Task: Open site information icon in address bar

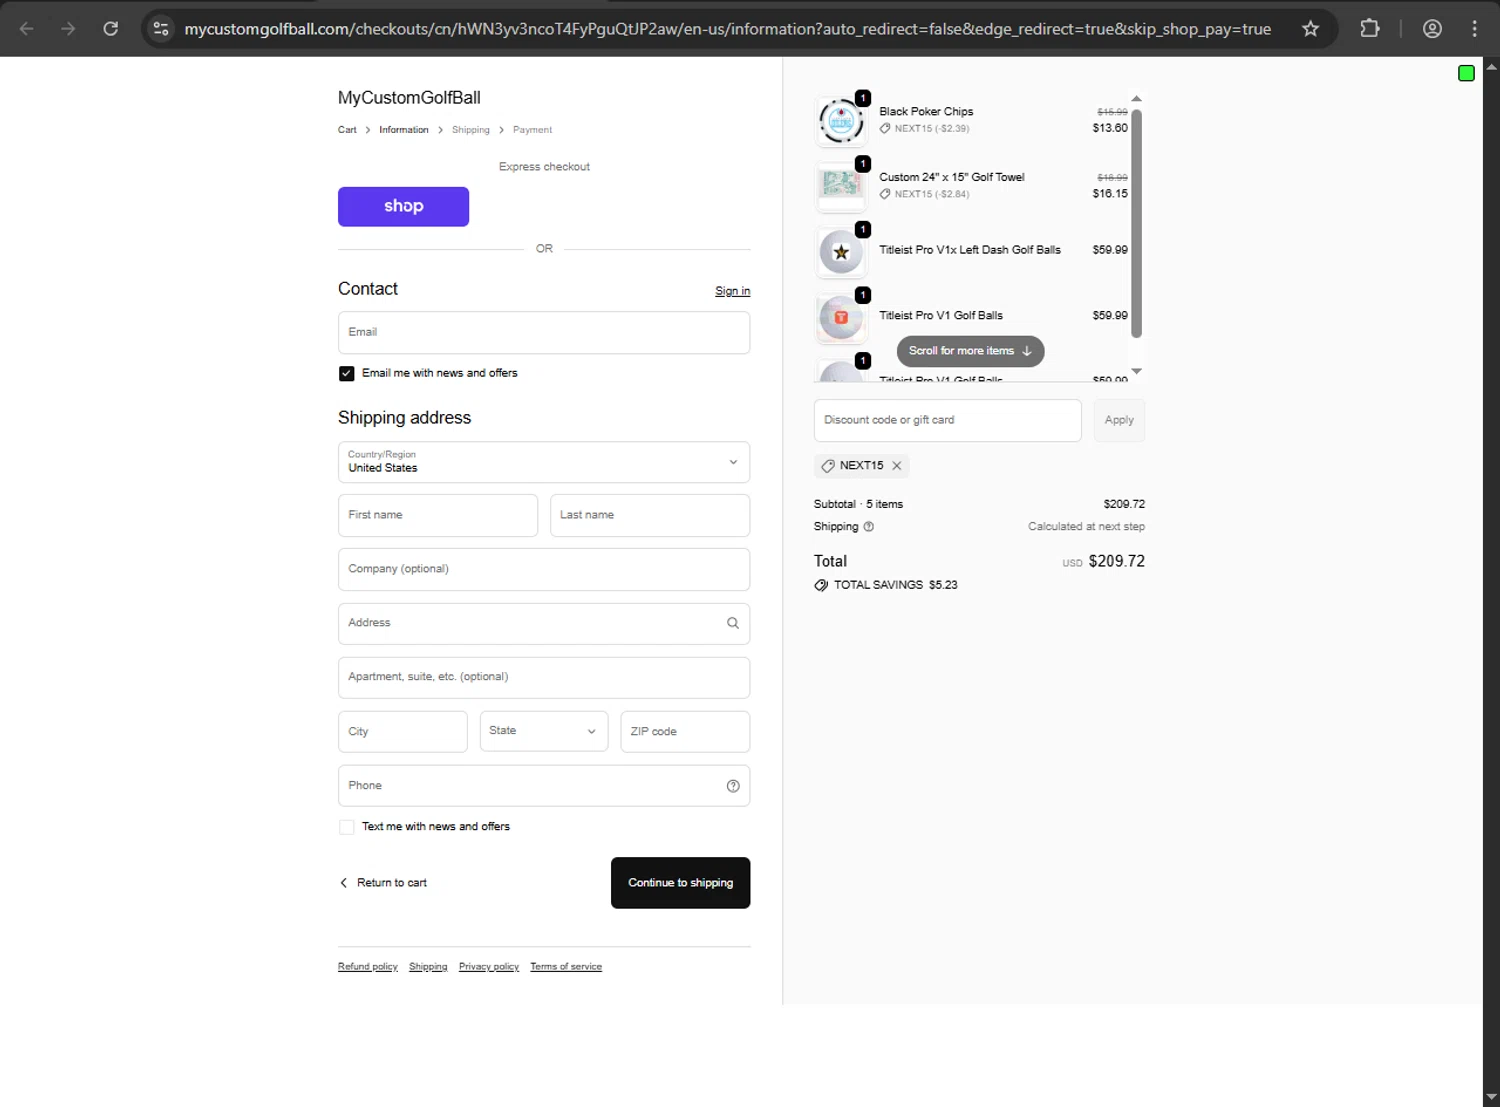Action: coord(161,29)
